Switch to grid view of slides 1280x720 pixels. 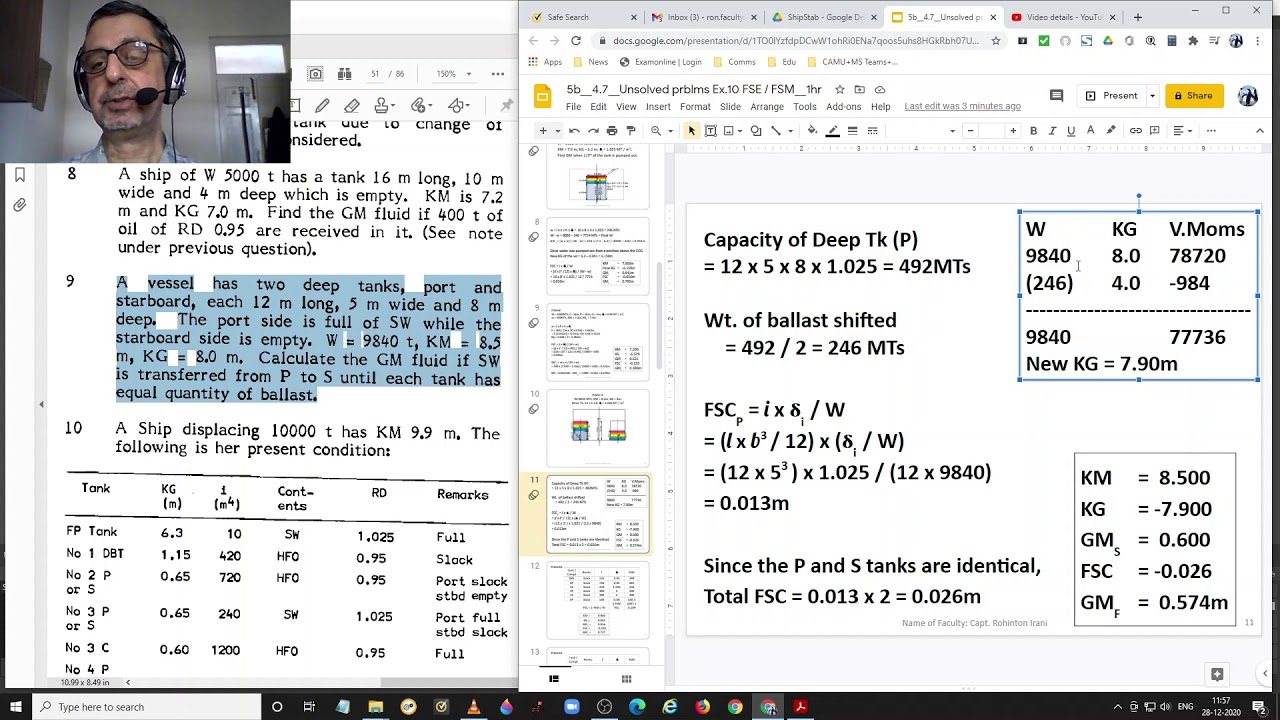626,680
